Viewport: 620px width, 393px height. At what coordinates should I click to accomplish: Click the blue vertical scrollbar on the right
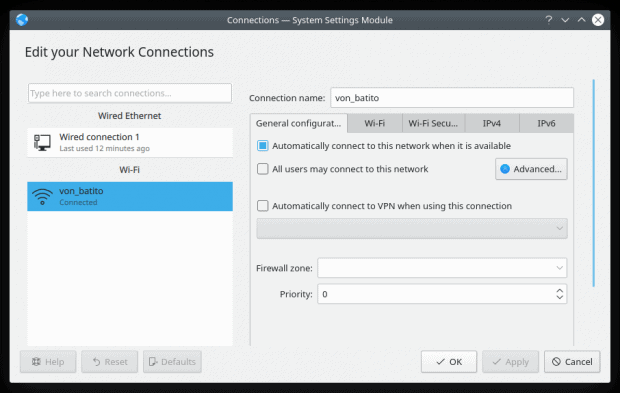point(594,183)
